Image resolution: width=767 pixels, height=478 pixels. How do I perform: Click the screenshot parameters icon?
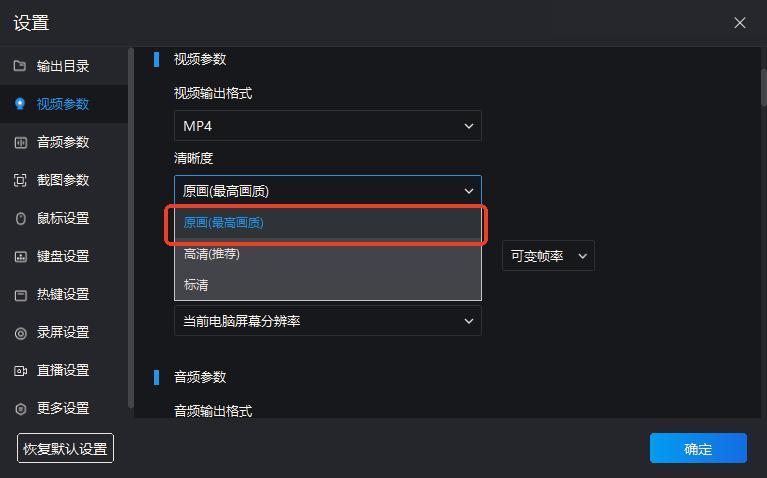click(x=20, y=180)
